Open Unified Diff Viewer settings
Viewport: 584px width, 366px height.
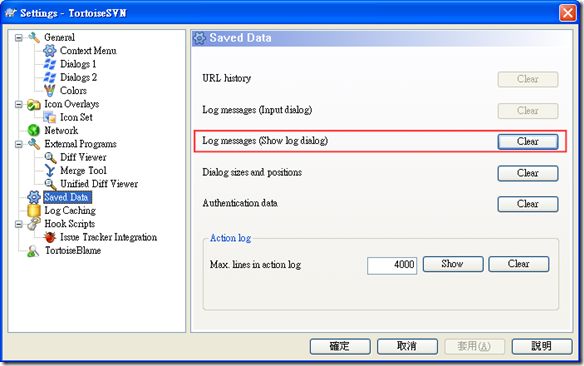[99, 184]
